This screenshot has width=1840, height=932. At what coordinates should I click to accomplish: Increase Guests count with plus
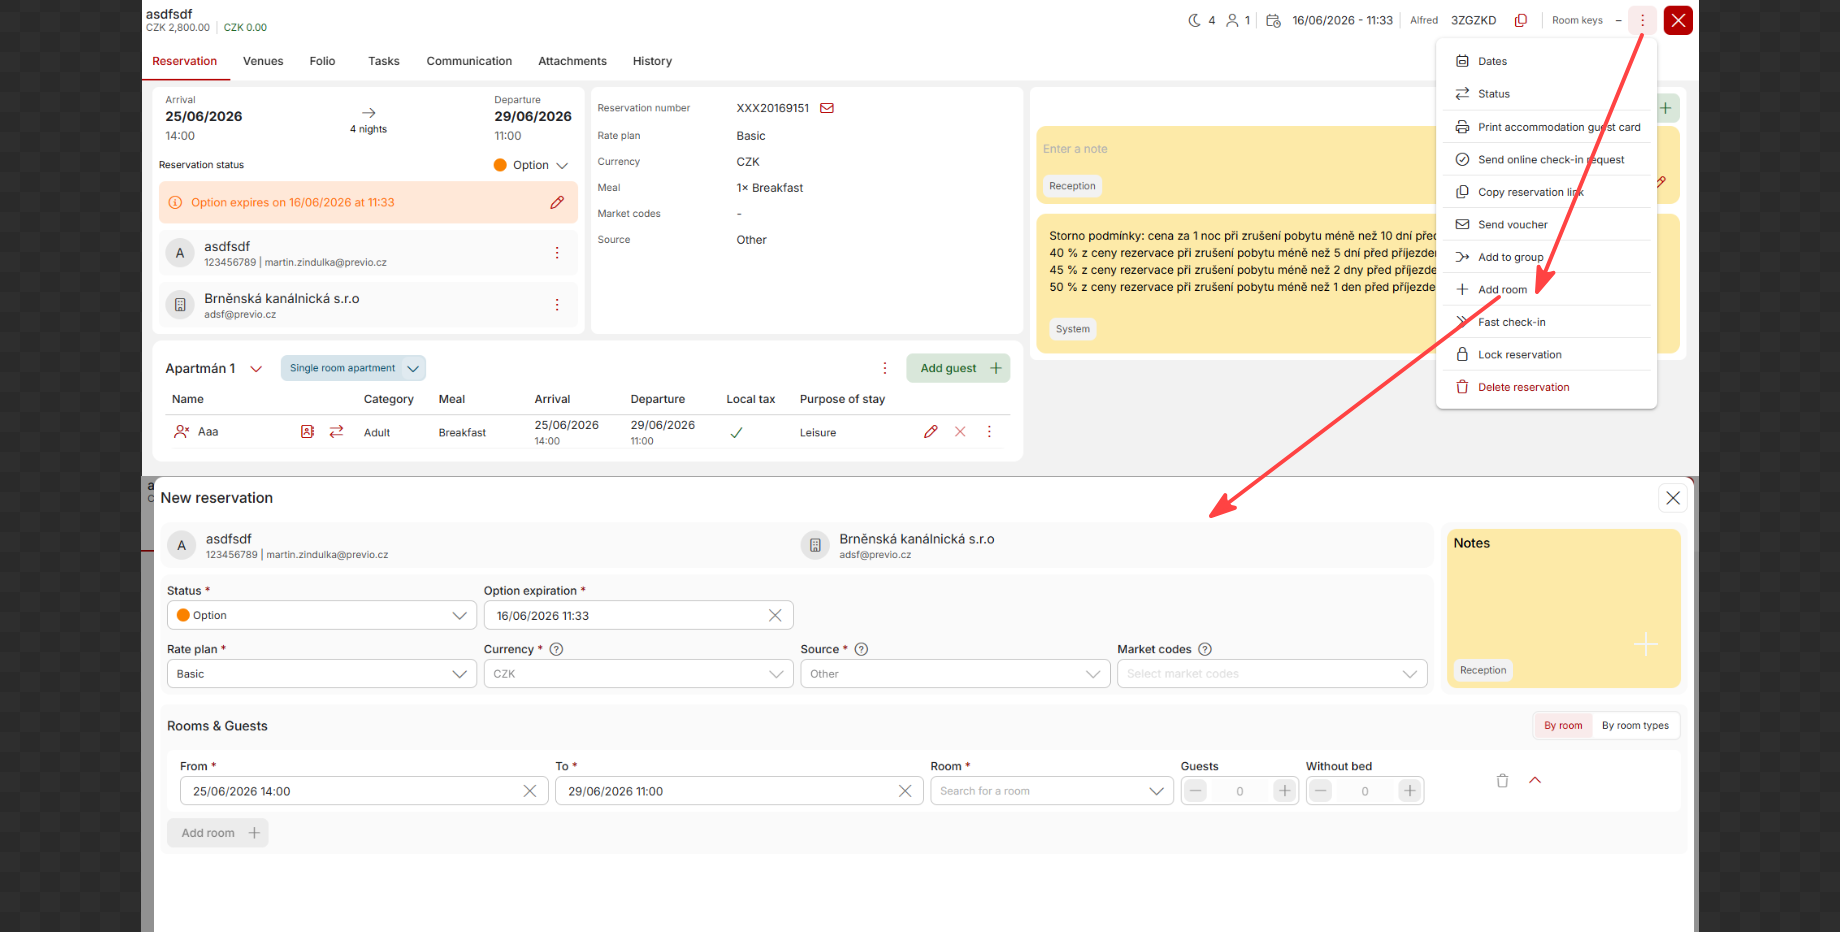1285,791
